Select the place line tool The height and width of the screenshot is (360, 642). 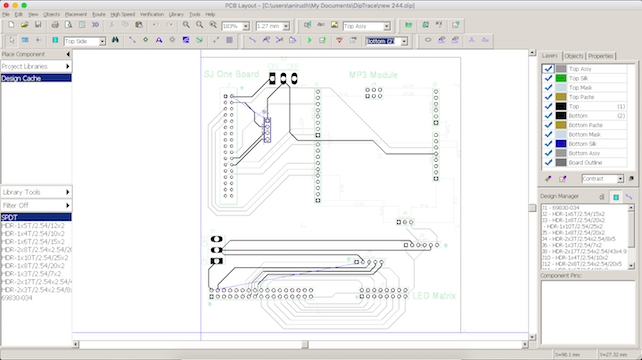[132, 40]
